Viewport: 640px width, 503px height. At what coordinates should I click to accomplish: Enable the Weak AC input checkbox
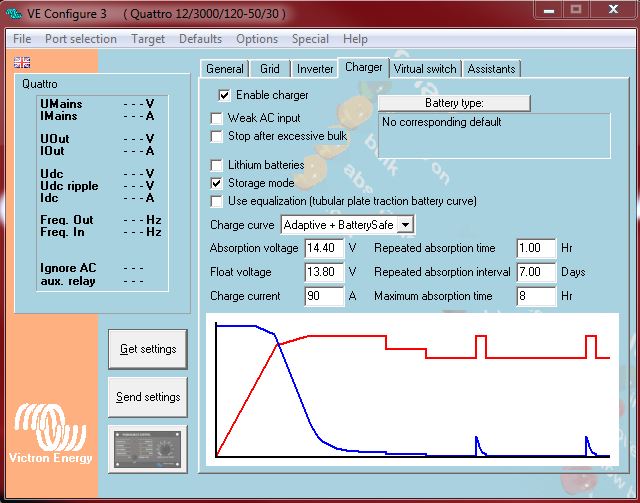pos(216,118)
